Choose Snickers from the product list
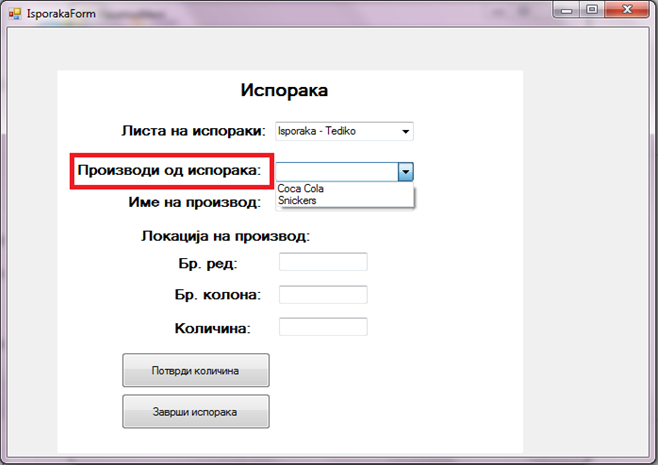Screen dimensions: 658x465 [x=297, y=201]
